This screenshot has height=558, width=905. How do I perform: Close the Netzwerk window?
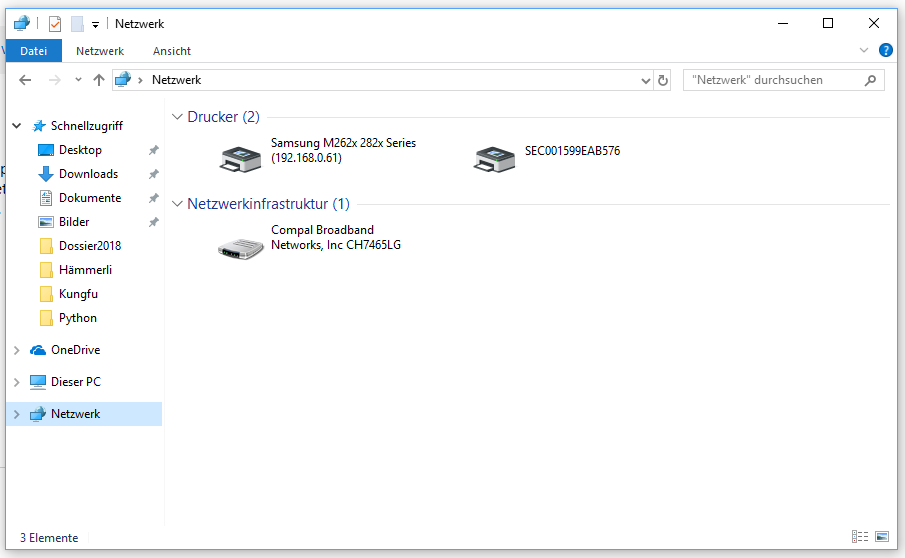tap(874, 24)
